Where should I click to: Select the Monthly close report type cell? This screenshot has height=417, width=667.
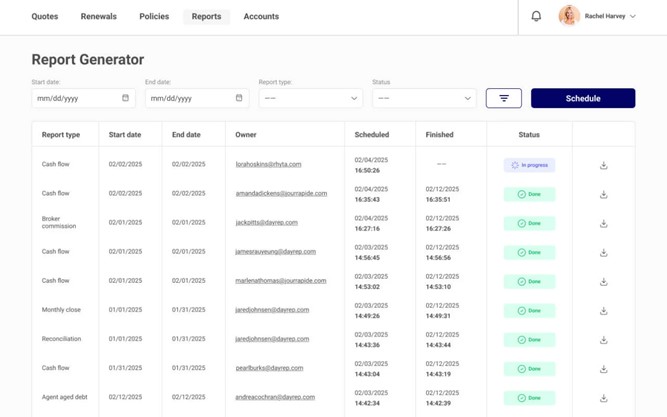[x=61, y=310]
